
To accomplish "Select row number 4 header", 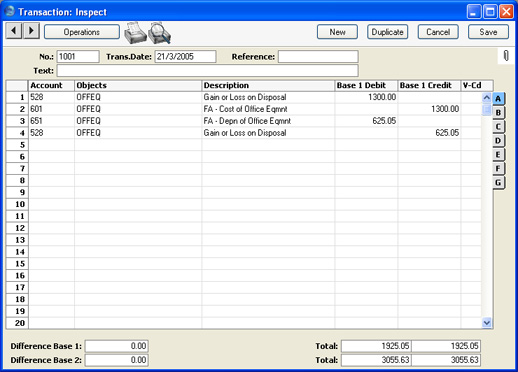I will click(17, 133).
